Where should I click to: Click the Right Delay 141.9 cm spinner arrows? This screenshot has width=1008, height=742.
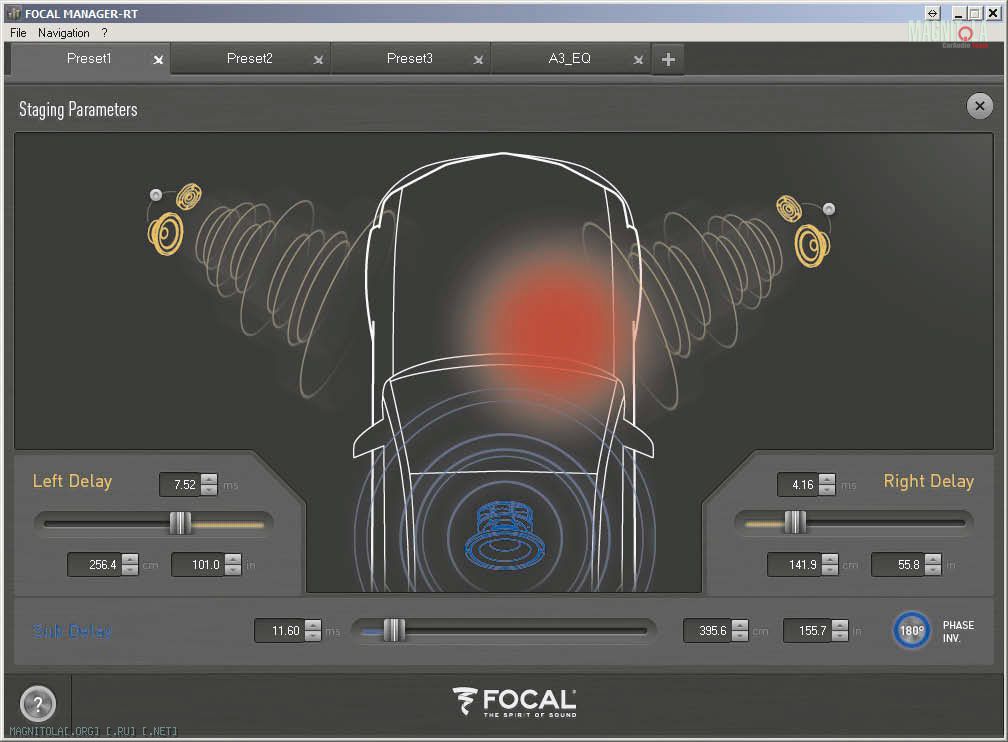point(830,565)
